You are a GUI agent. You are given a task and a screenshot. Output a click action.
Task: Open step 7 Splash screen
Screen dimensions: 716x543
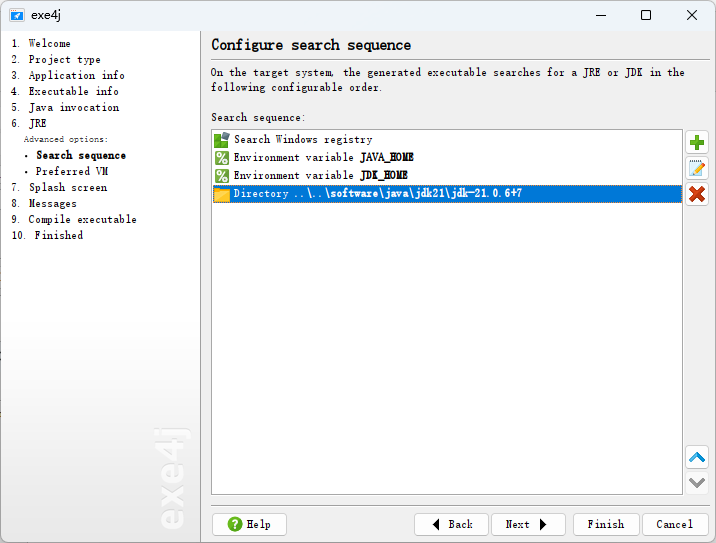[x=59, y=187]
